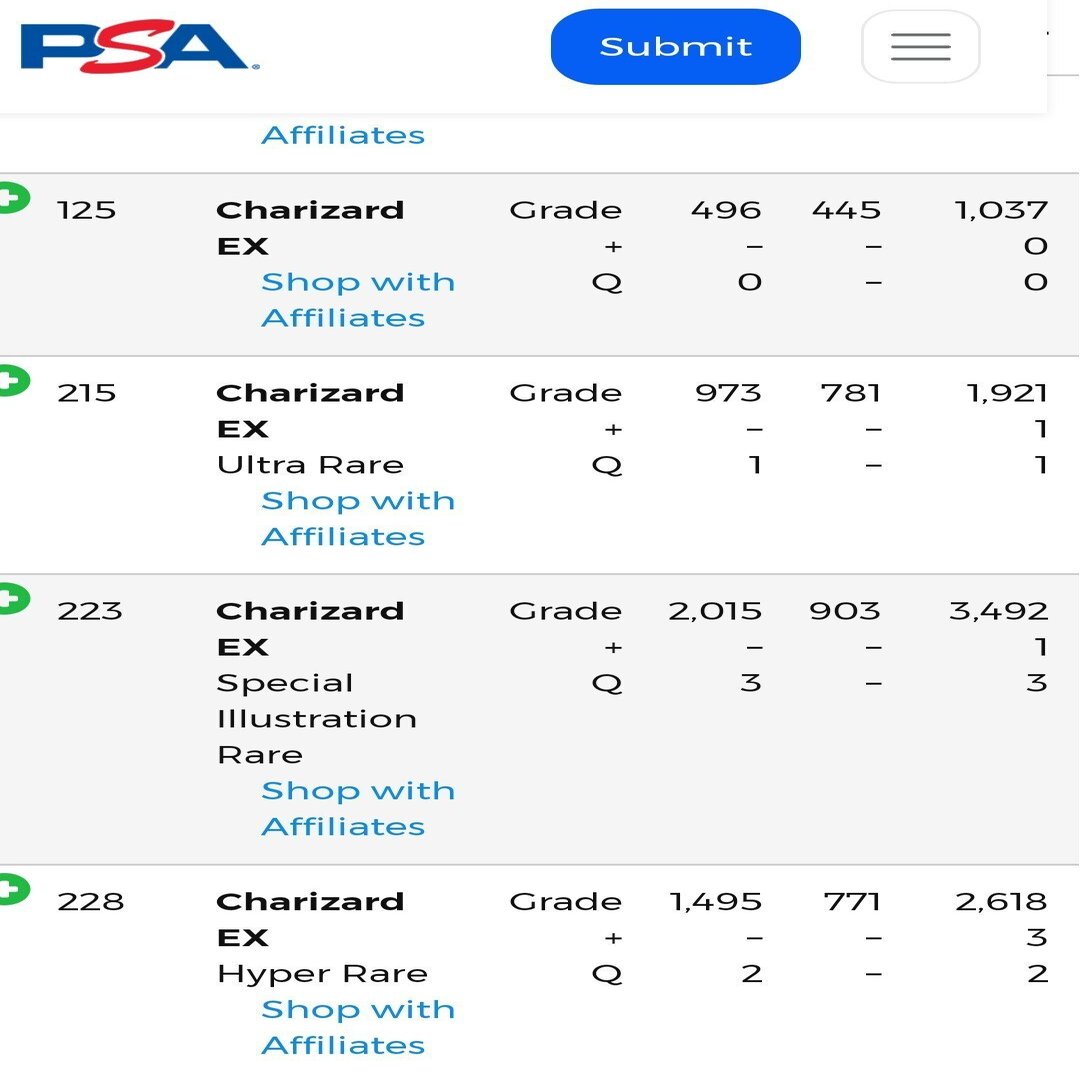Image resolution: width=1080 pixels, height=1080 pixels.
Task: Click the 1,921 total for card 215
Action: (x=1007, y=393)
